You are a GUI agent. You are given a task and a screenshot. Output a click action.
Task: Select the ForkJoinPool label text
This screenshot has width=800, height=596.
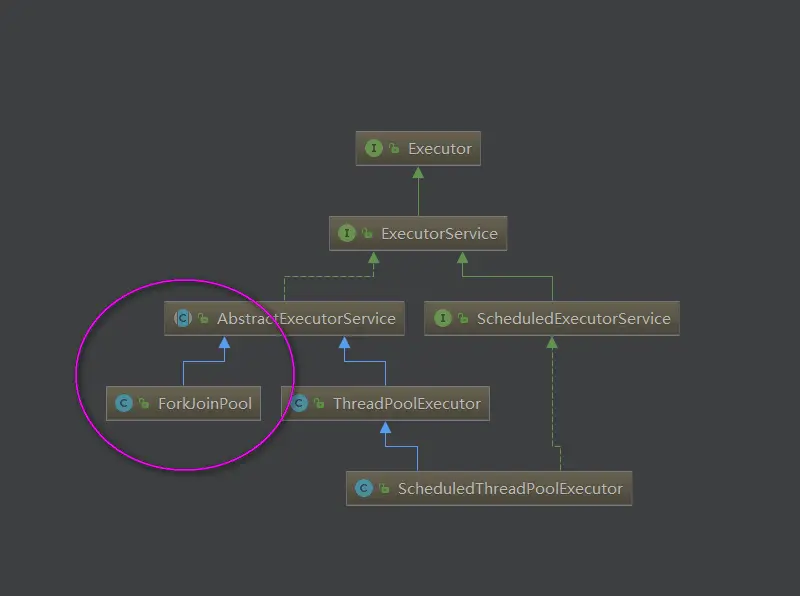pos(205,404)
